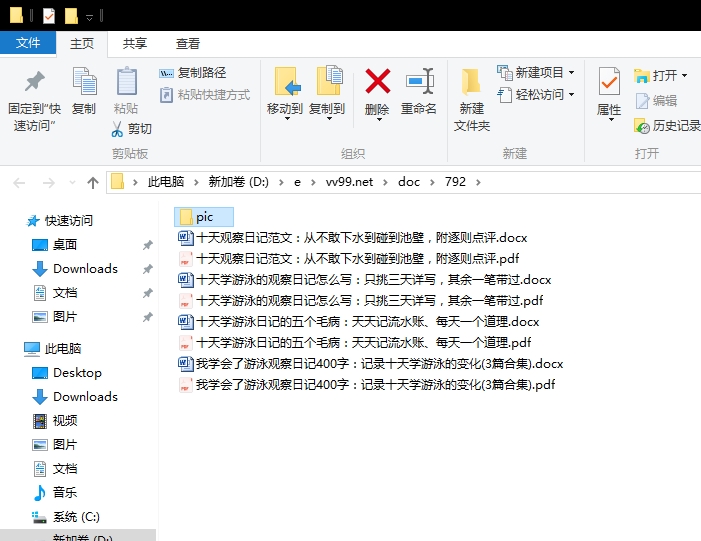
Task: Switch to 文件 file tab
Action: pyautogui.click(x=28, y=43)
